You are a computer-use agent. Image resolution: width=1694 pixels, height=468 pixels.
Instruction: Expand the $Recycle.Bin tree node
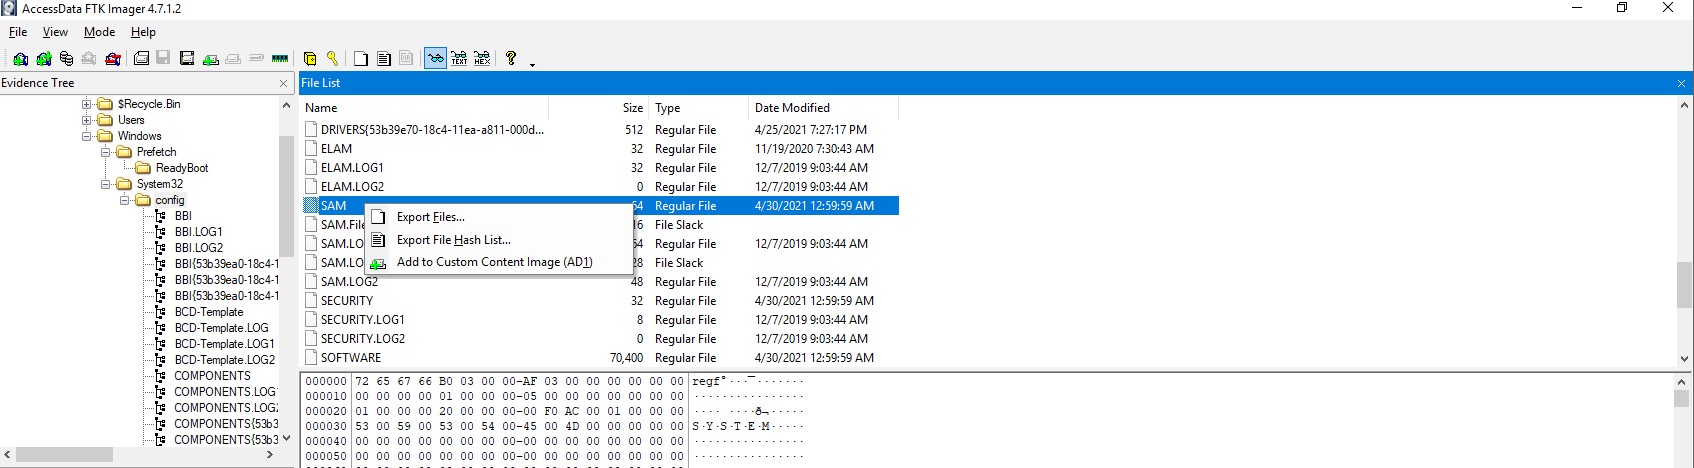pos(87,104)
